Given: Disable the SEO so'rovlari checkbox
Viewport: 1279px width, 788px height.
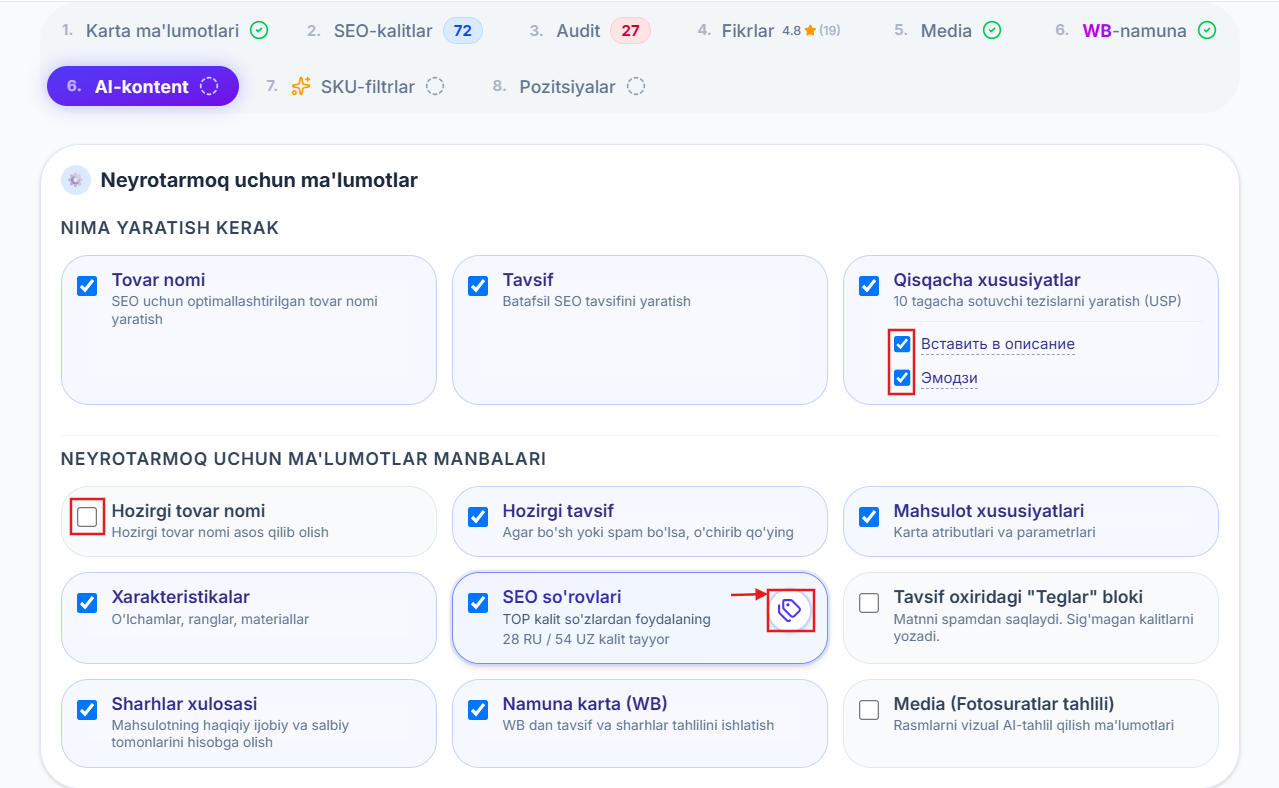Looking at the screenshot, I should [x=478, y=603].
